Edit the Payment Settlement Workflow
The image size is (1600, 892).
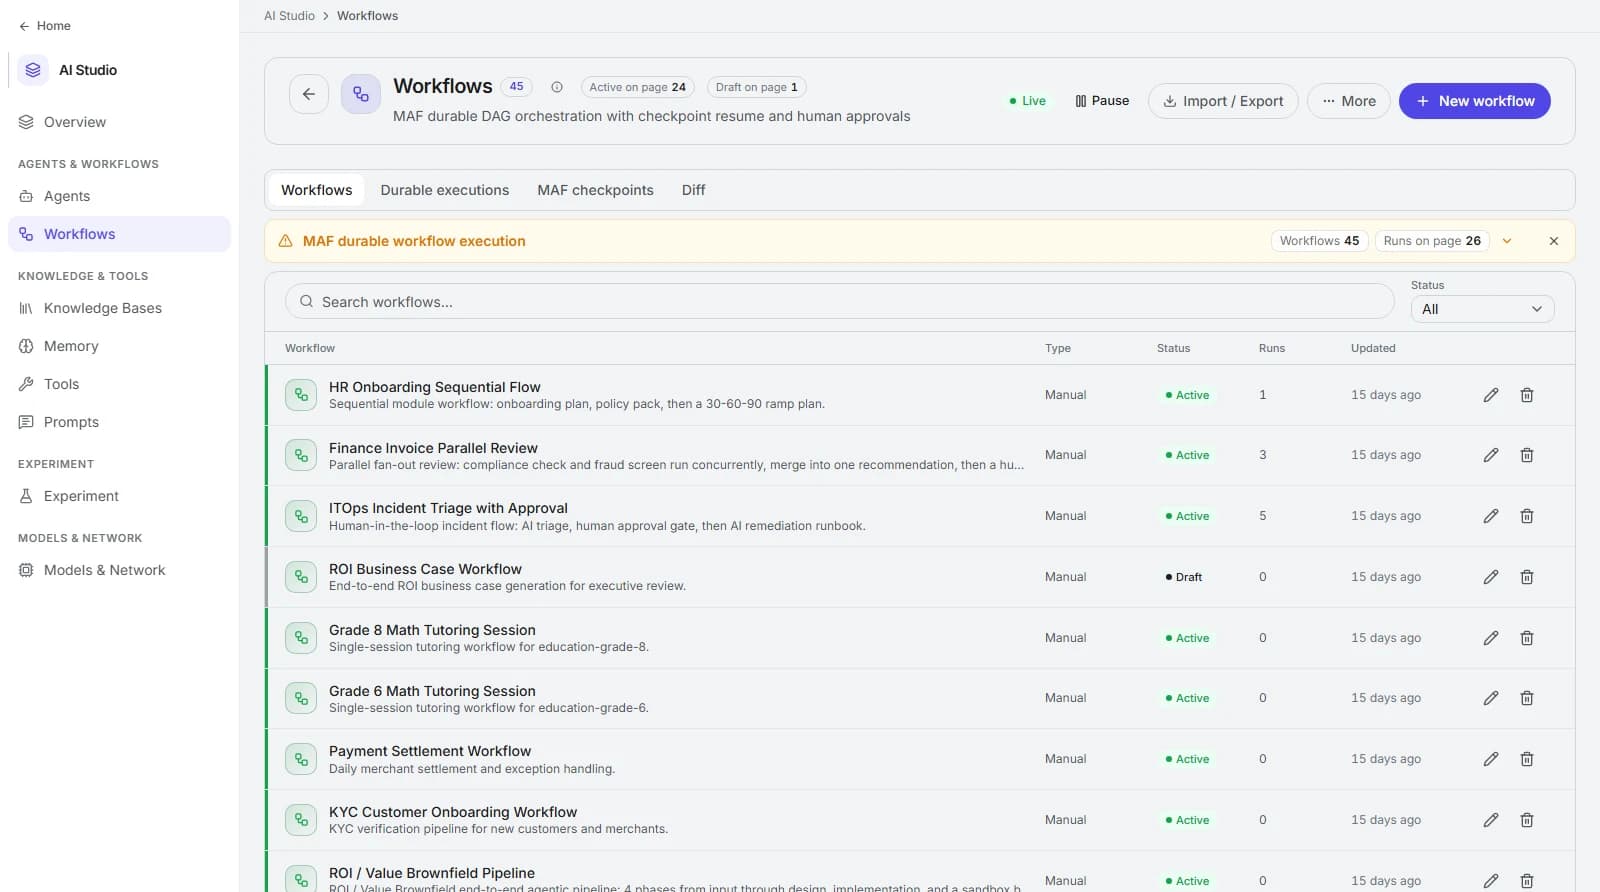pyautogui.click(x=1490, y=759)
